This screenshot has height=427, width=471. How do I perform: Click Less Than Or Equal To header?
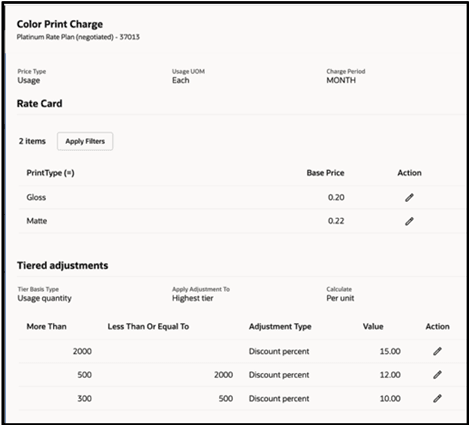click(148, 327)
